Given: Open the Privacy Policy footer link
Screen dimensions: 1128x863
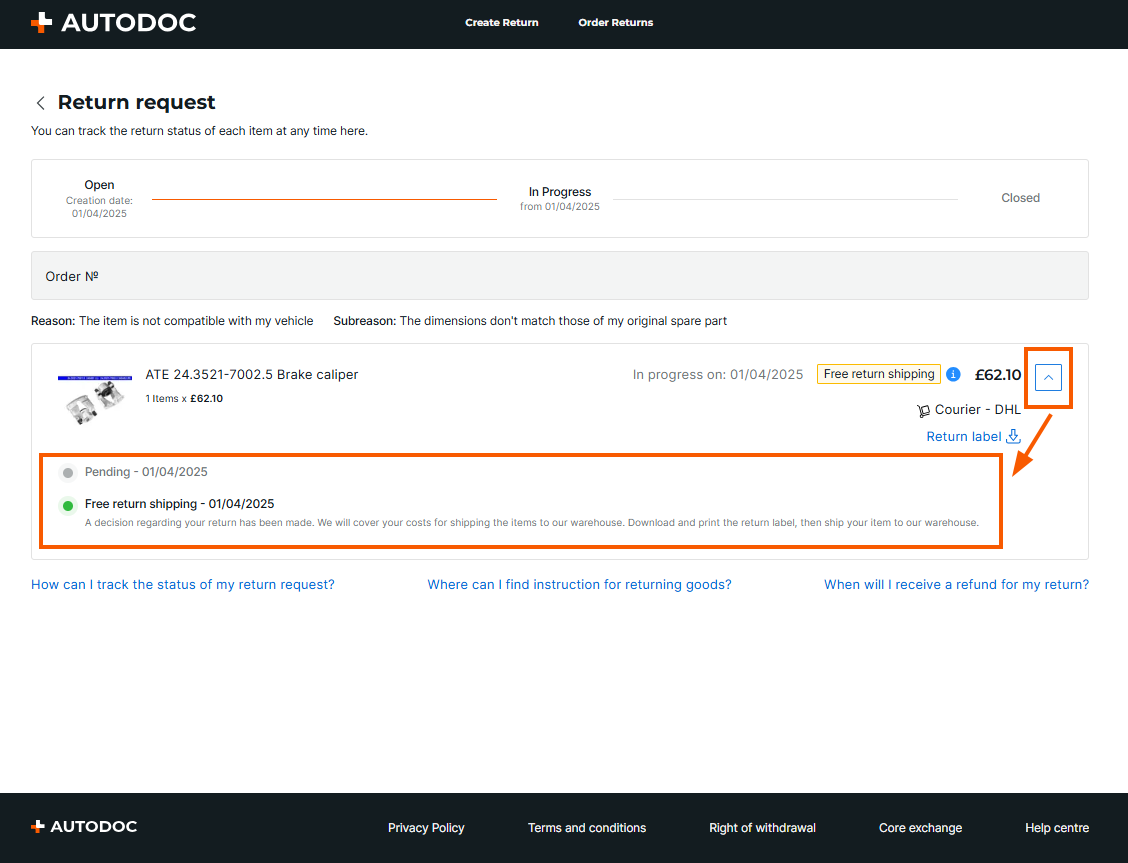Looking at the screenshot, I should click(x=426, y=827).
